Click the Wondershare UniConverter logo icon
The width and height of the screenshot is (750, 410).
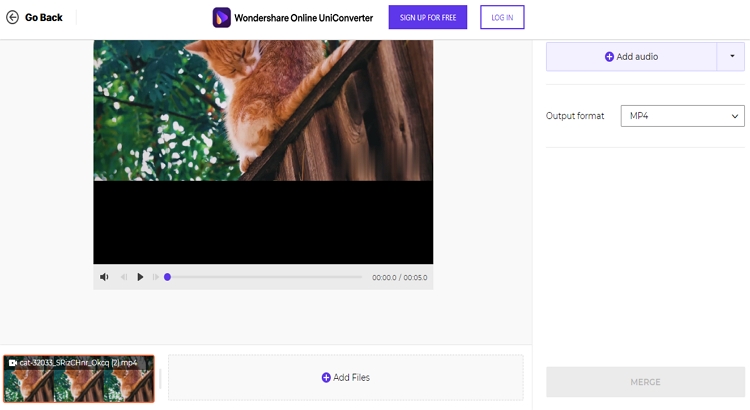click(x=221, y=18)
